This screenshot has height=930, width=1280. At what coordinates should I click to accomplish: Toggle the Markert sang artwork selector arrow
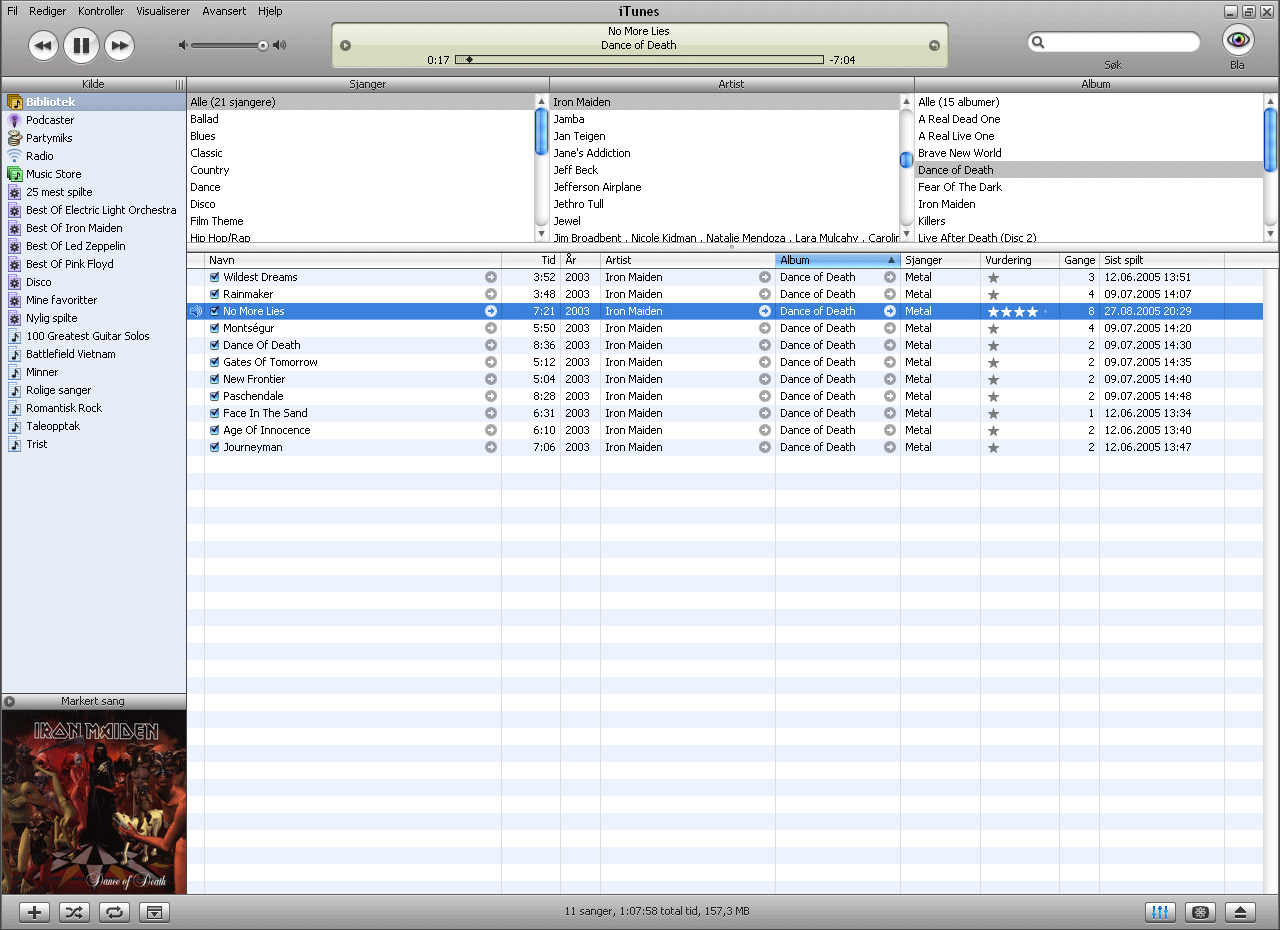pyautogui.click(x=9, y=701)
